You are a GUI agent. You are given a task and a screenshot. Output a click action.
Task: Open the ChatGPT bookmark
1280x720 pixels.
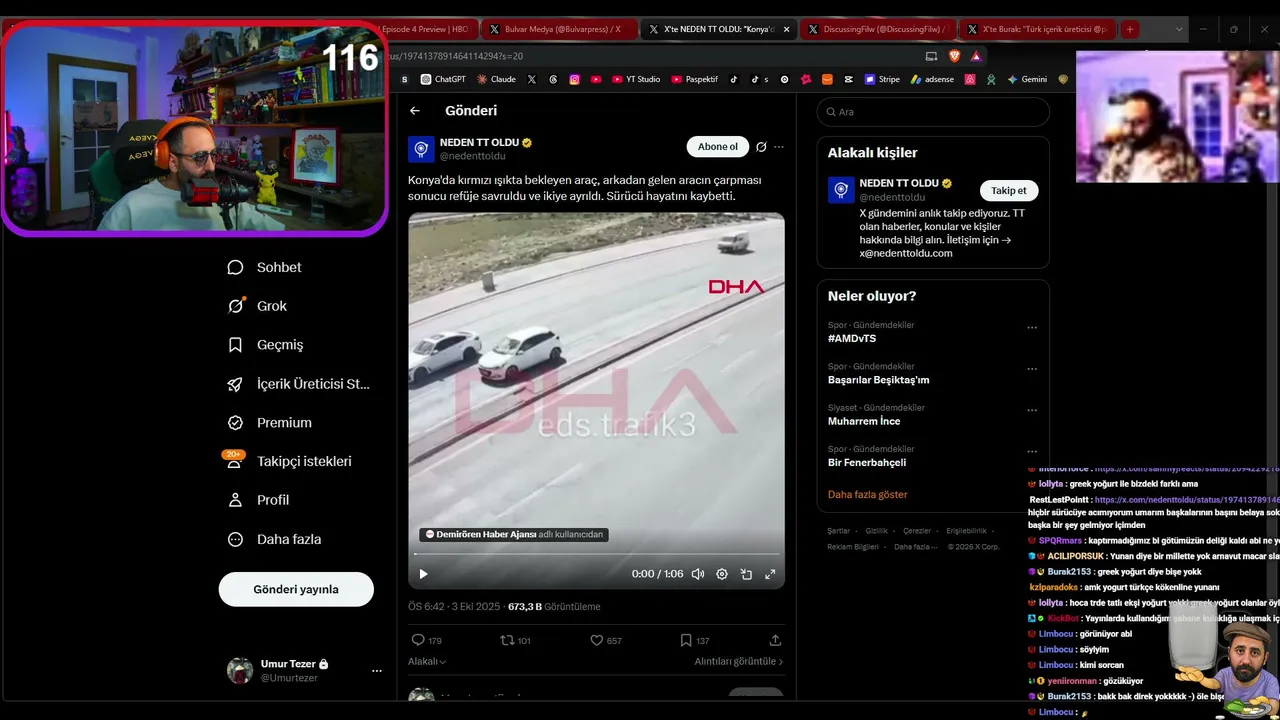tap(443, 79)
